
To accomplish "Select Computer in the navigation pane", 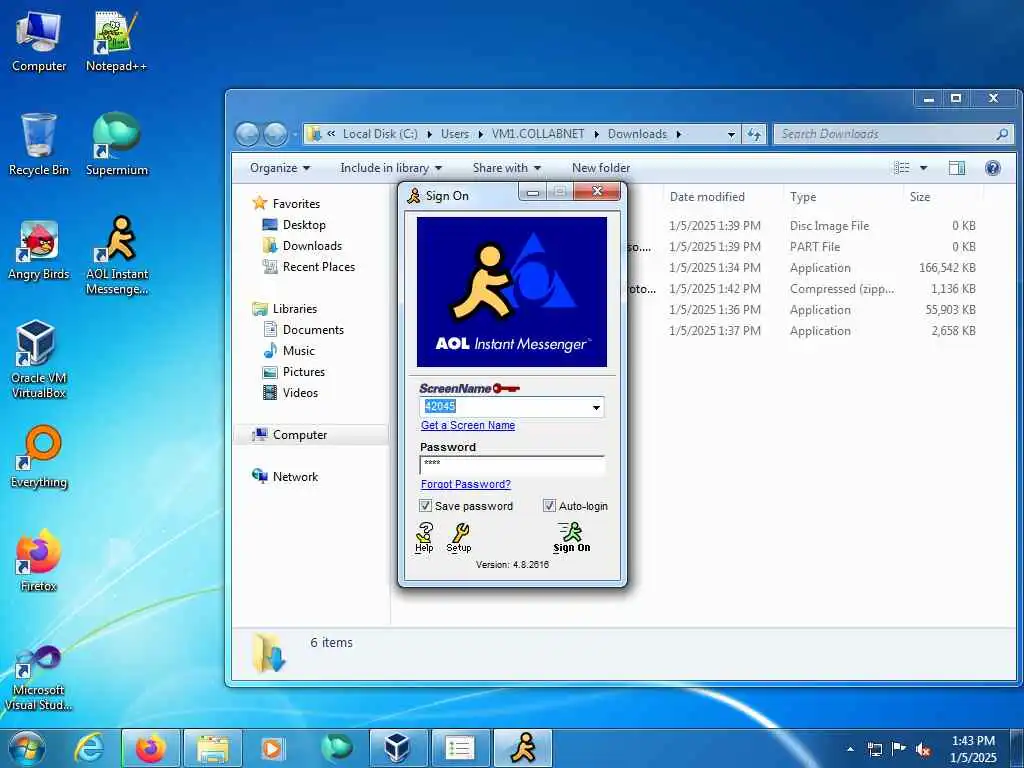I will click(x=311, y=435).
